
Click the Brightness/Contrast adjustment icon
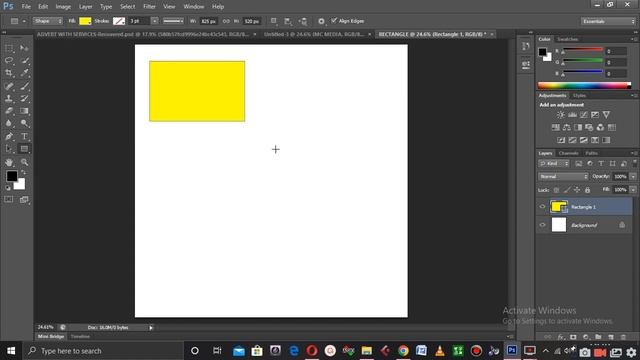coord(561,115)
